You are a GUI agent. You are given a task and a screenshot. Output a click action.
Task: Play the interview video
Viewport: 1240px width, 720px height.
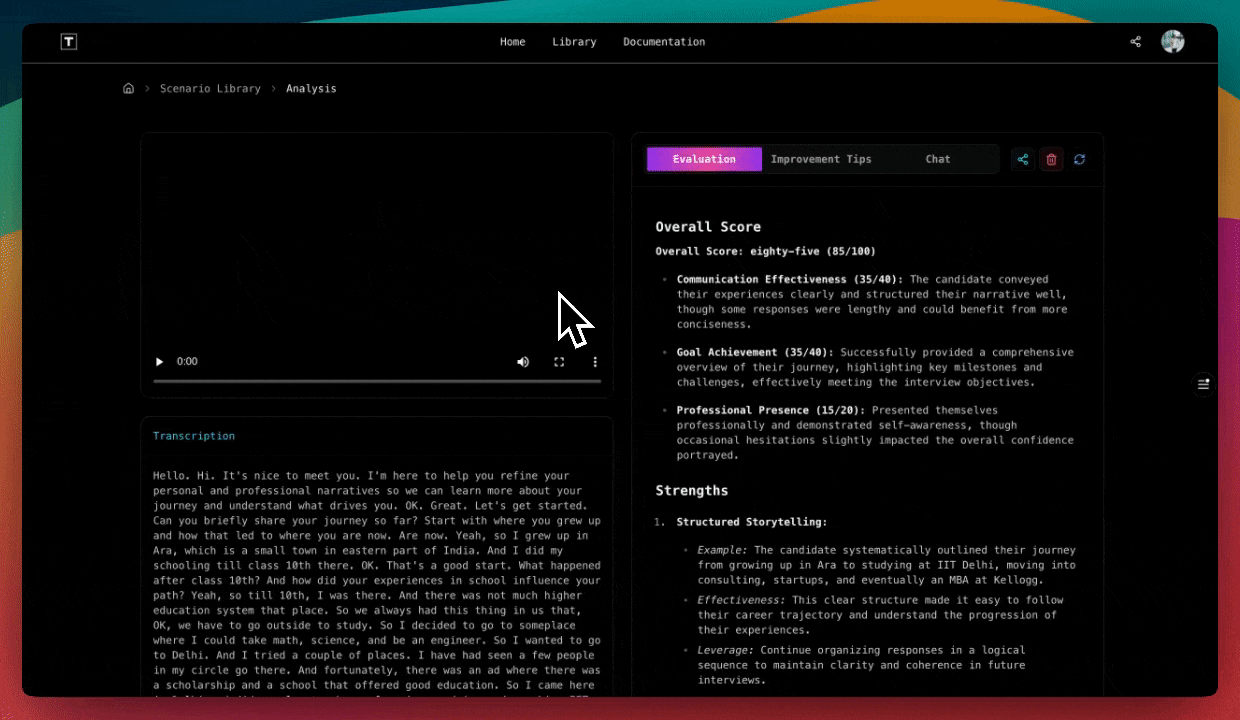click(x=159, y=362)
